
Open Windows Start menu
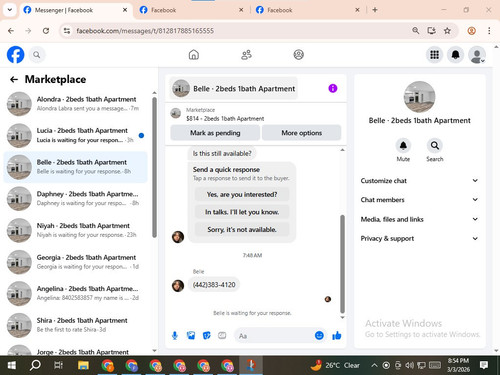click(x=12, y=365)
